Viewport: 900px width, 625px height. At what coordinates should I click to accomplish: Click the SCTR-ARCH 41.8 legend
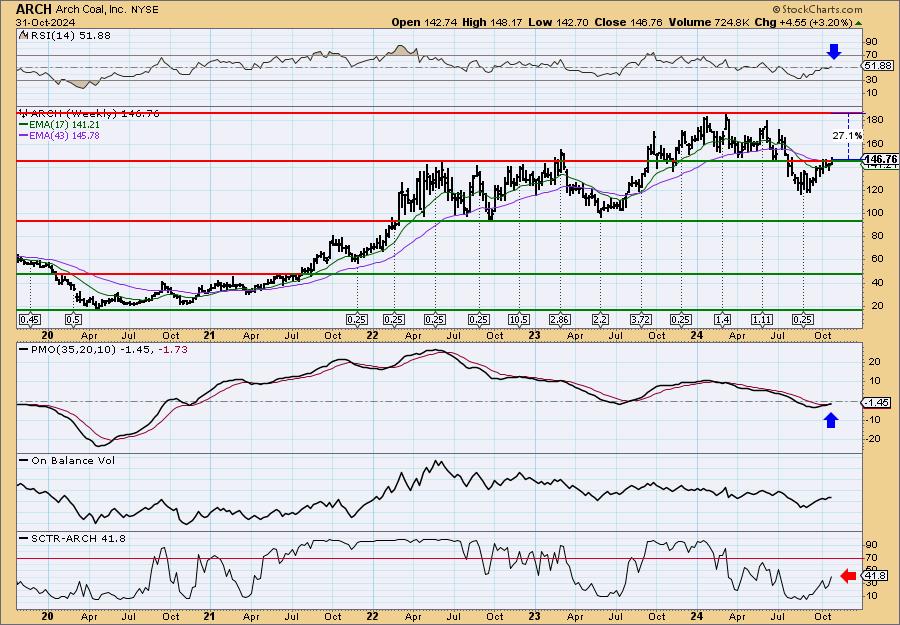72,538
